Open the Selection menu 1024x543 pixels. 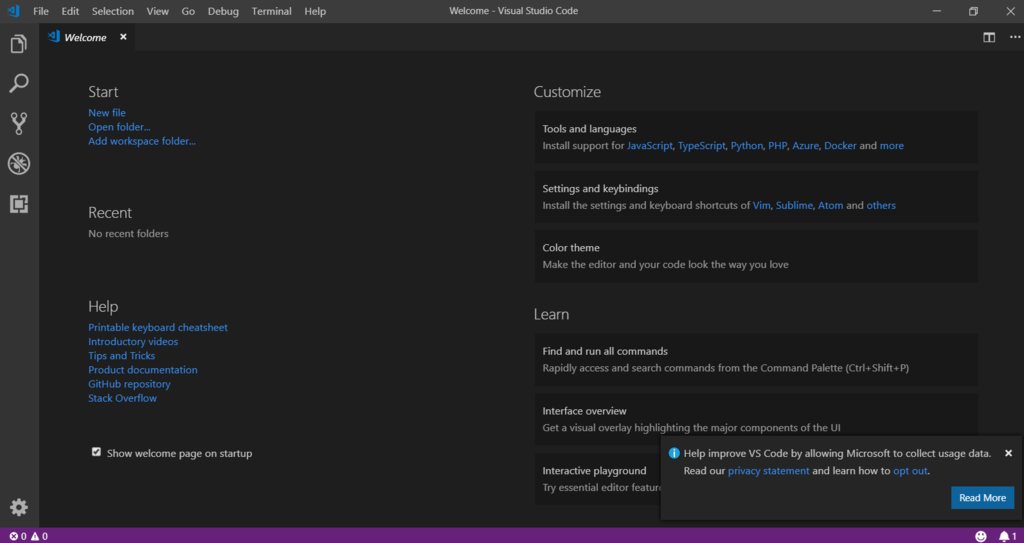tap(113, 11)
